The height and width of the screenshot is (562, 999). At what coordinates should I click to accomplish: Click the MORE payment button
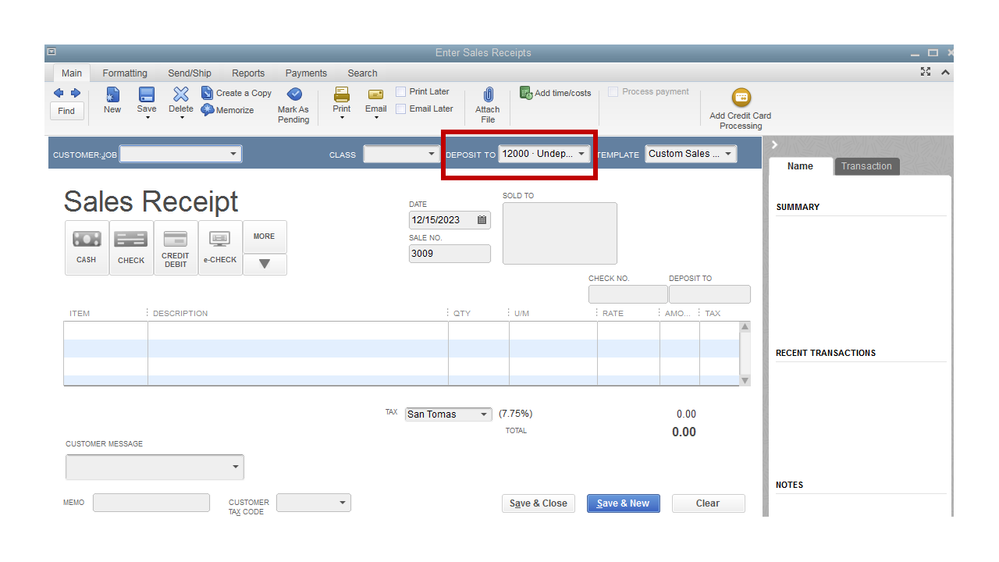point(264,236)
